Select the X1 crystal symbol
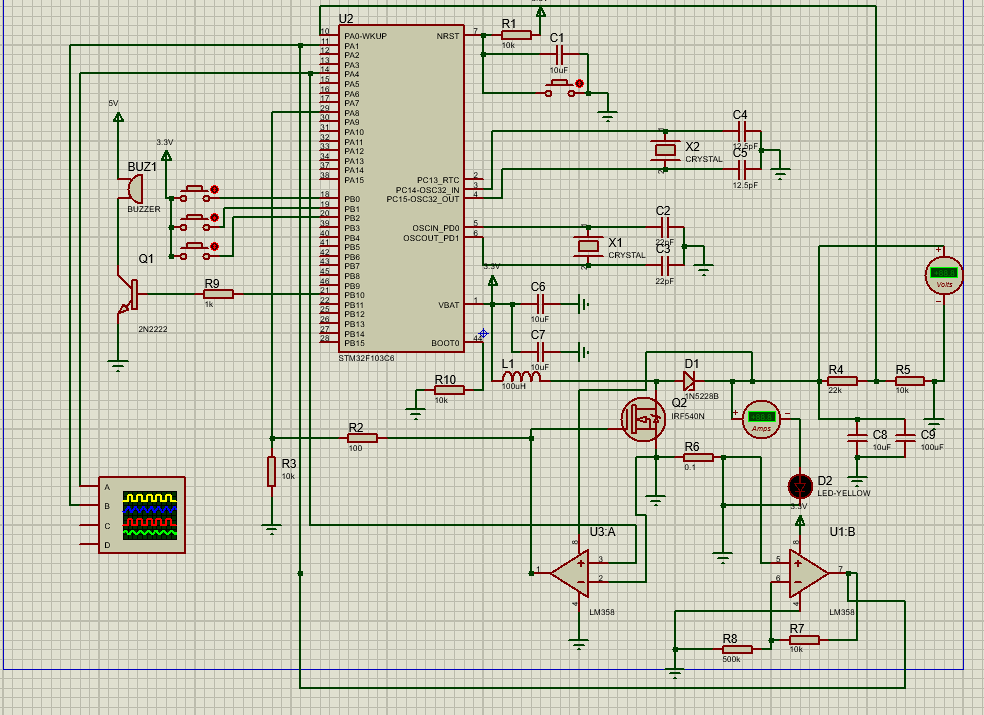The width and height of the screenshot is (984, 715). (x=587, y=245)
